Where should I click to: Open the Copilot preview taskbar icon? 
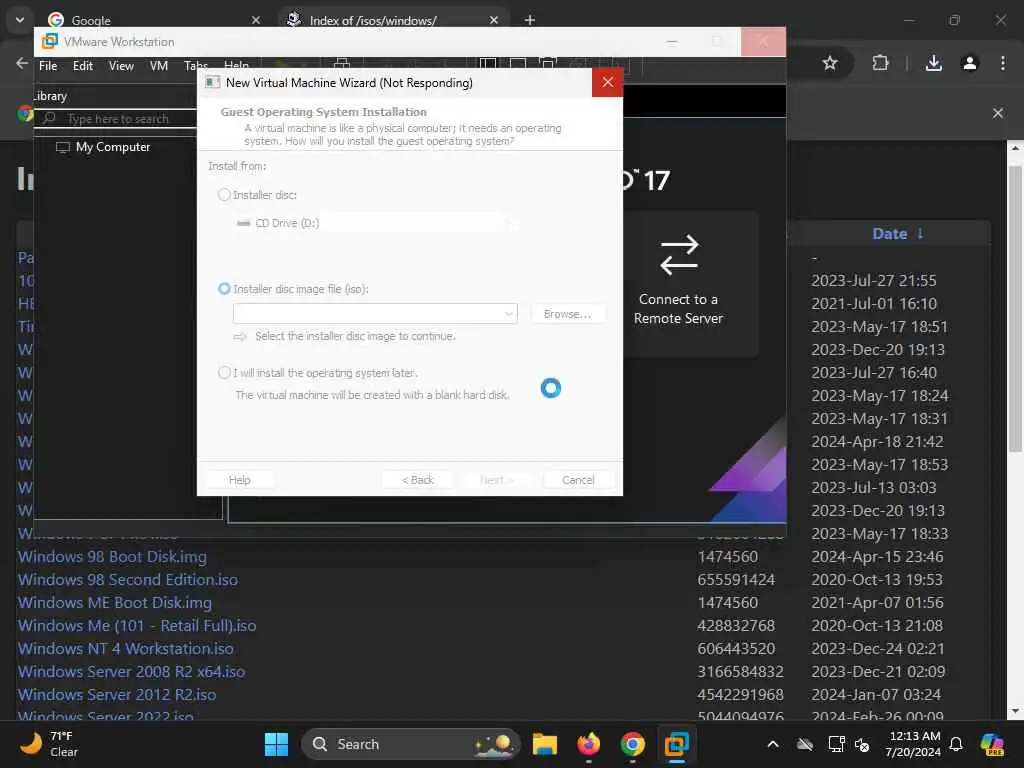[992, 744]
